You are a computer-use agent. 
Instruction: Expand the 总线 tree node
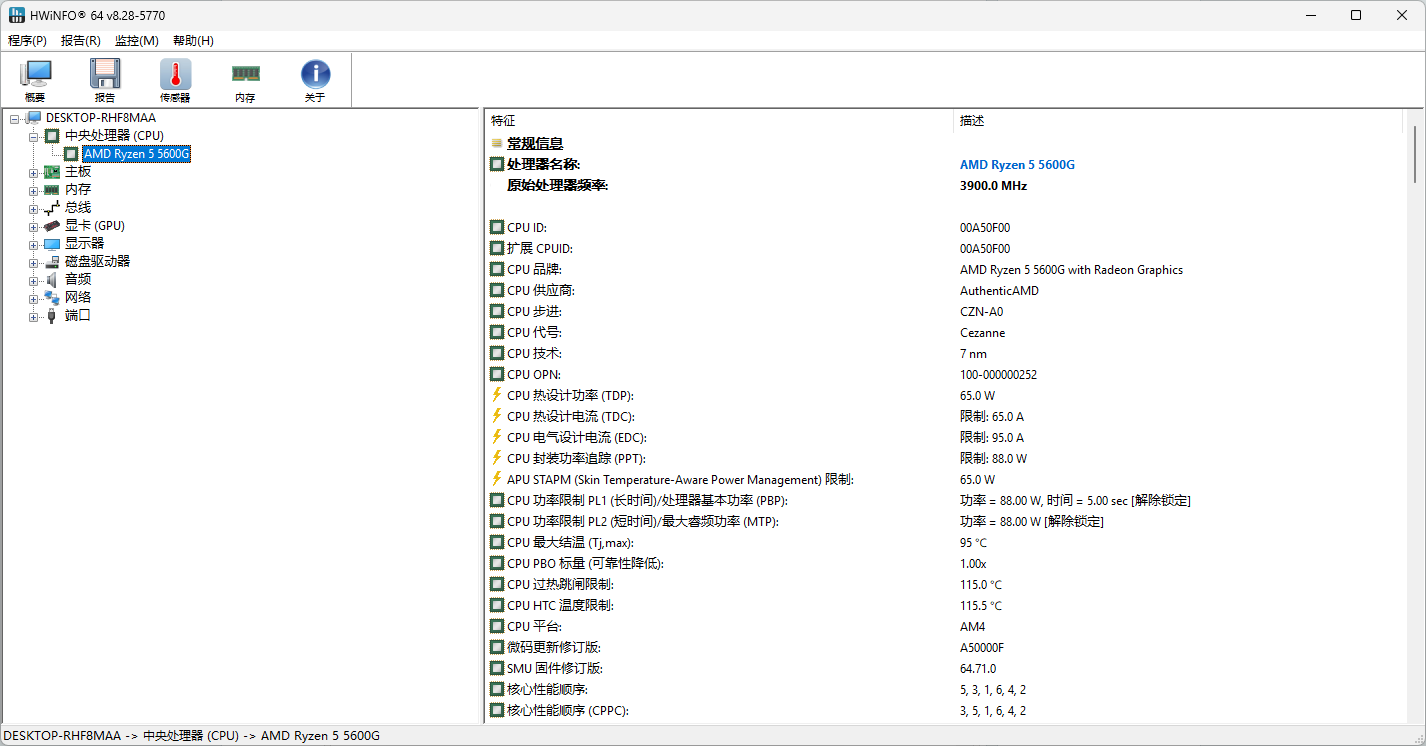(33, 208)
